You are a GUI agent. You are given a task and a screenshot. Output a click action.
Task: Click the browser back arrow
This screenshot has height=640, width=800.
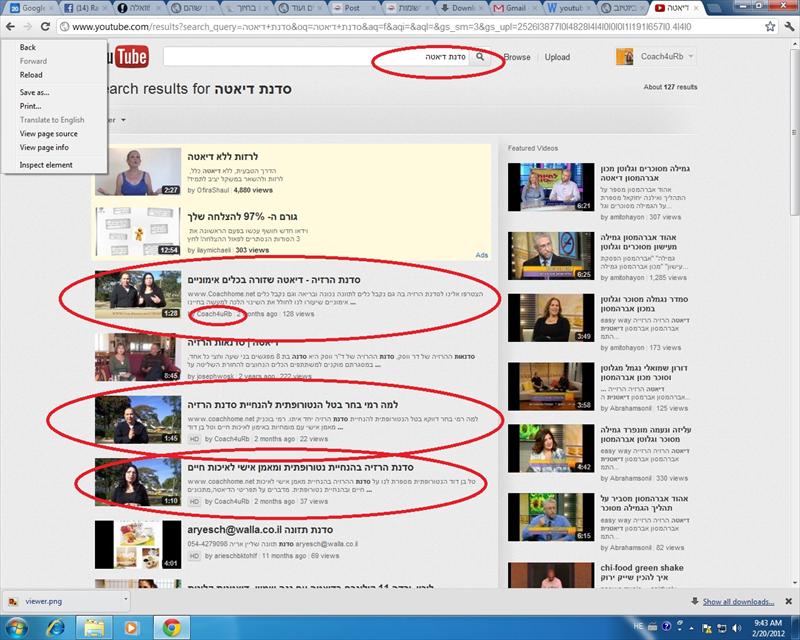(10, 27)
